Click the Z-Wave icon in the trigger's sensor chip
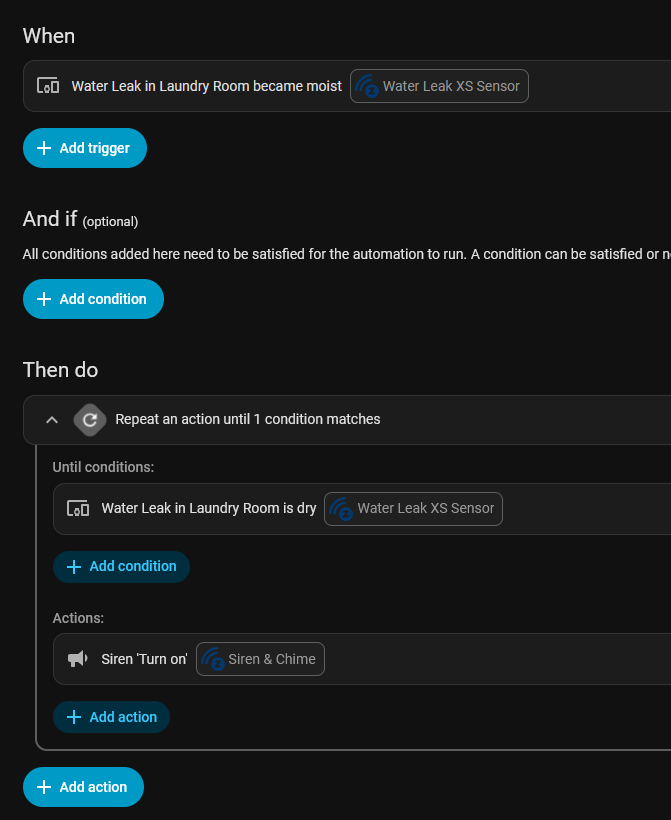 (x=367, y=86)
